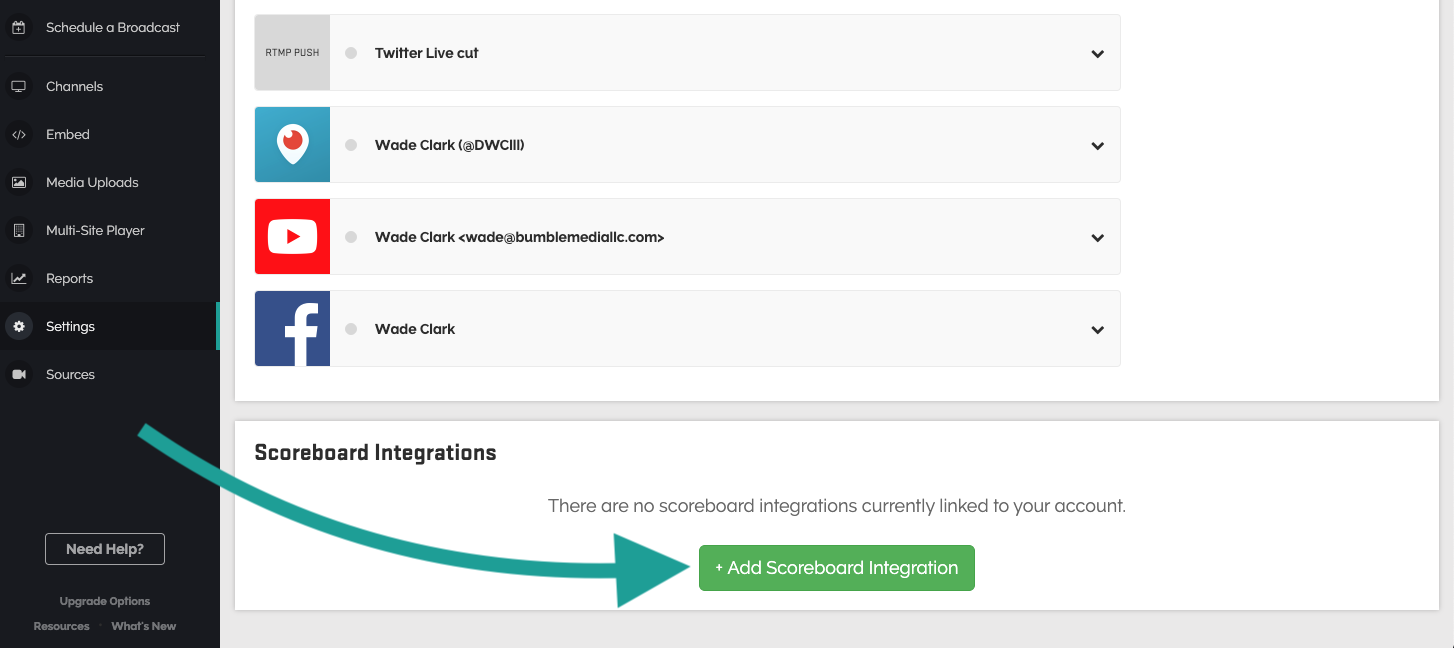
Task: Click the Need Help? button
Action: click(x=105, y=549)
